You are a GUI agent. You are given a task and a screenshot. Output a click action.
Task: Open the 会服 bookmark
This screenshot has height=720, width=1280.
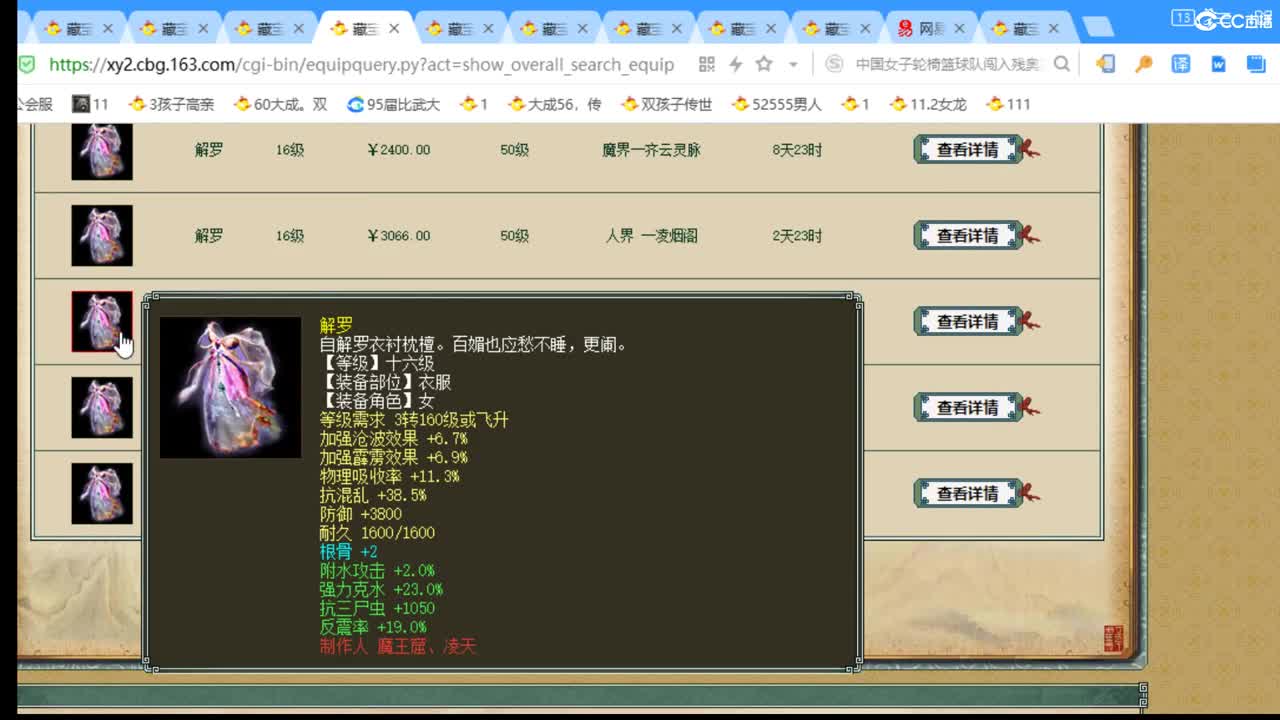click(x=35, y=104)
